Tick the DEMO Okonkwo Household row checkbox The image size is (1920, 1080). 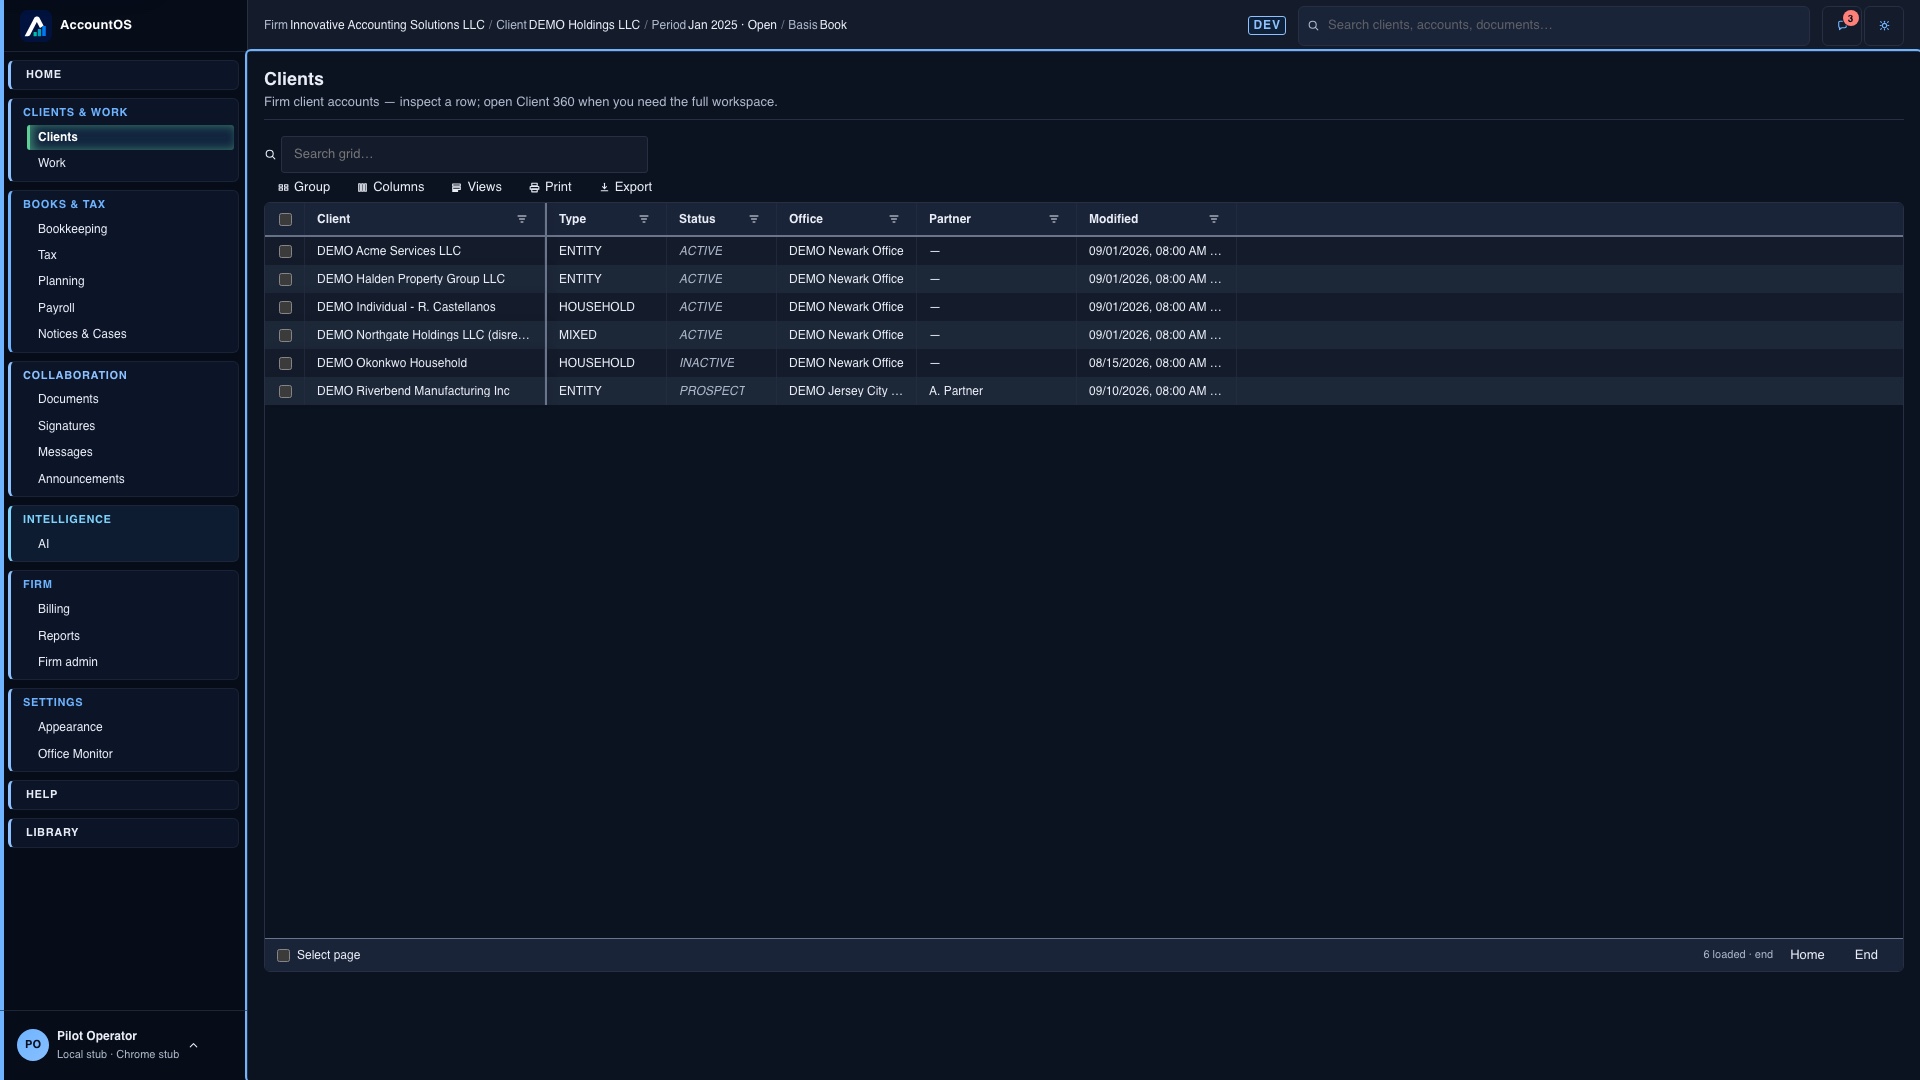pos(285,363)
